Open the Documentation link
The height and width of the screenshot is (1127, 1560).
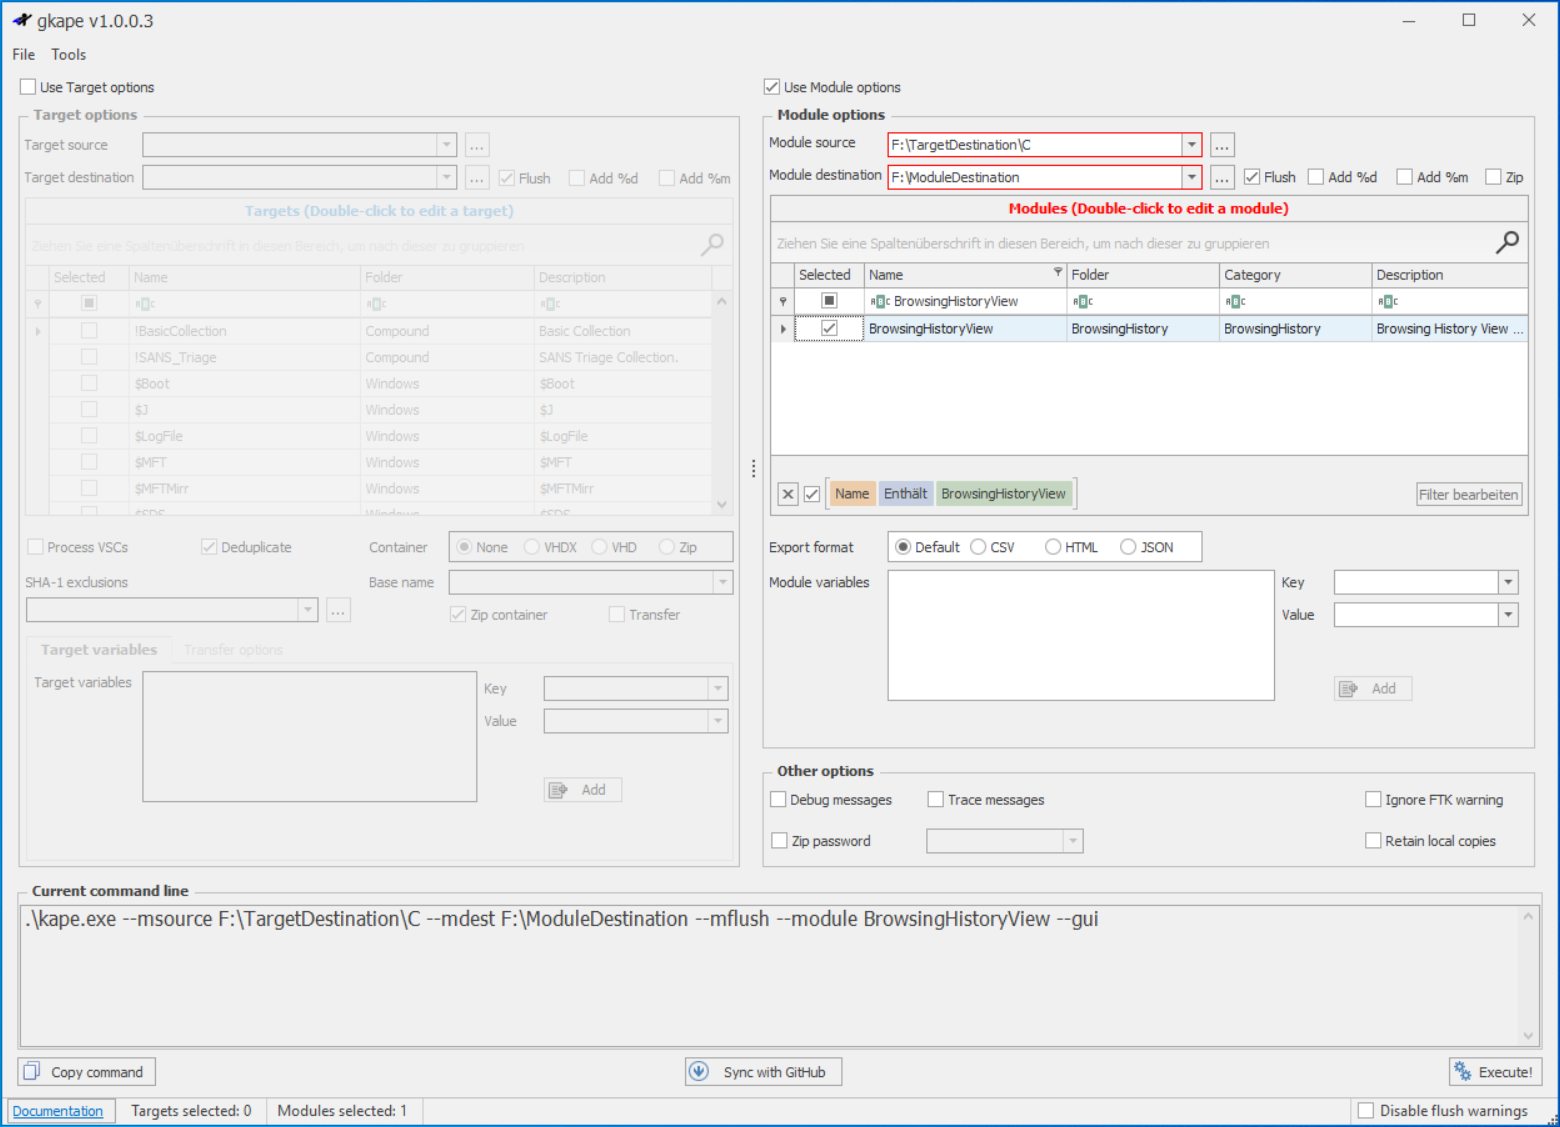58,1111
